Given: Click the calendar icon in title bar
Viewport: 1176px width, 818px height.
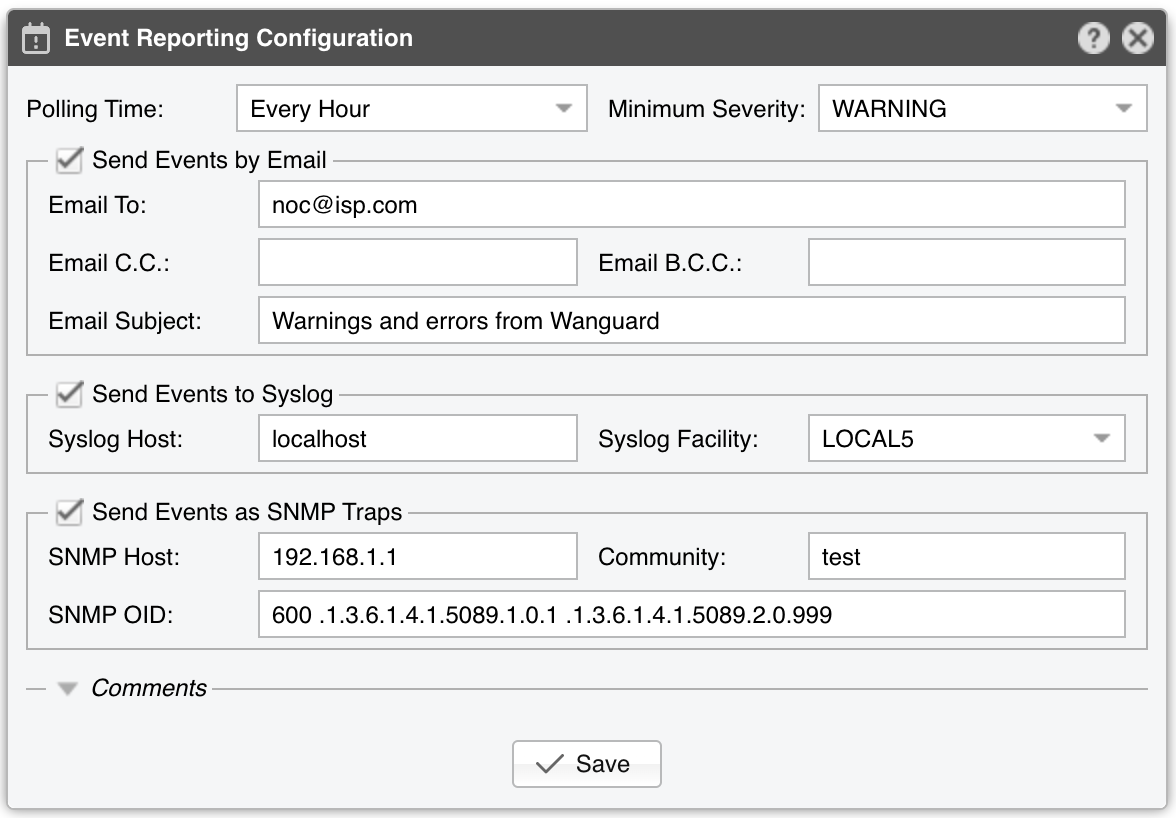Looking at the screenshot, I should [36, 38].
